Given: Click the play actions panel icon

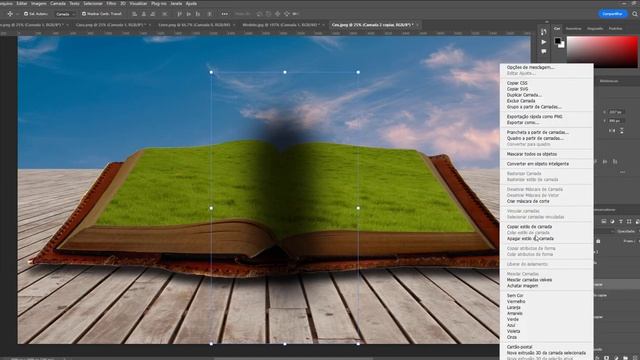Looking at the screenshot, I should 544,42.
